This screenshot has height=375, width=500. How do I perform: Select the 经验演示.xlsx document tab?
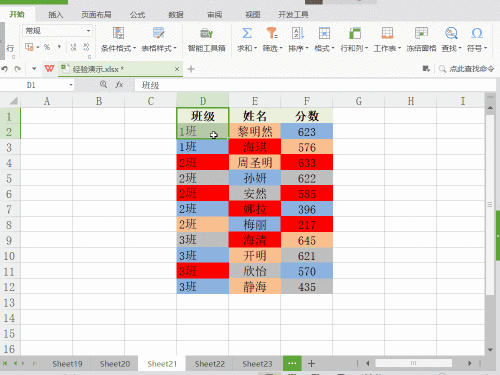point(120,69)
